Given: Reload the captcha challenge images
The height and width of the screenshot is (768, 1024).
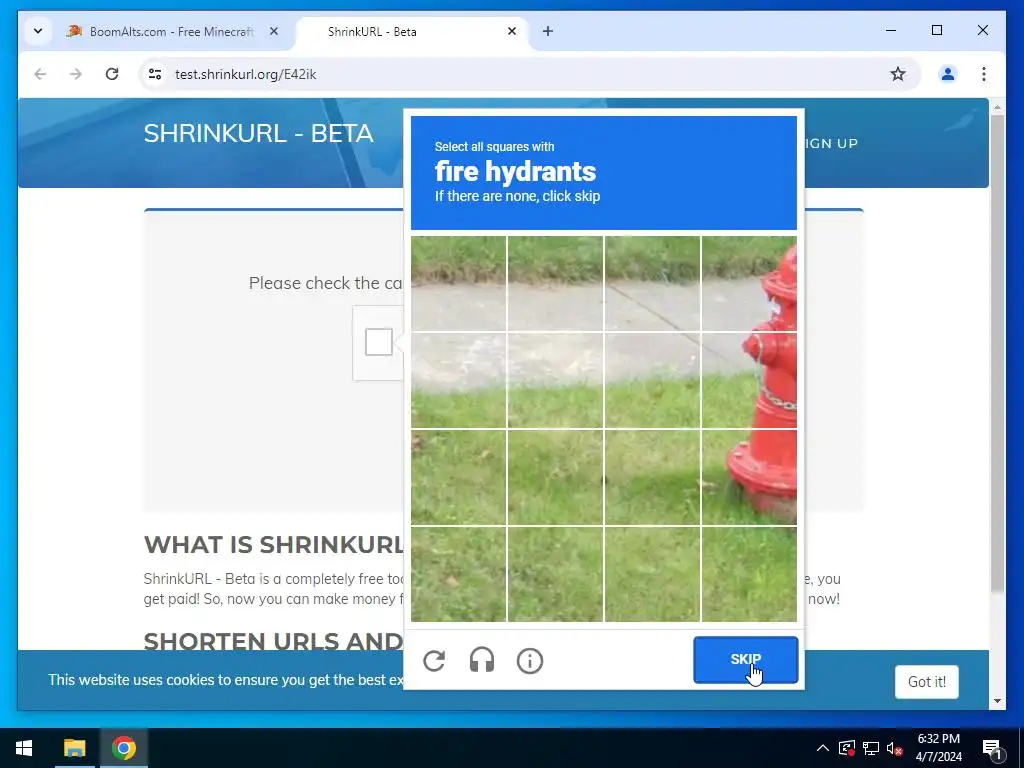Looking at the screenshot, I should click(x=434, y=661).
